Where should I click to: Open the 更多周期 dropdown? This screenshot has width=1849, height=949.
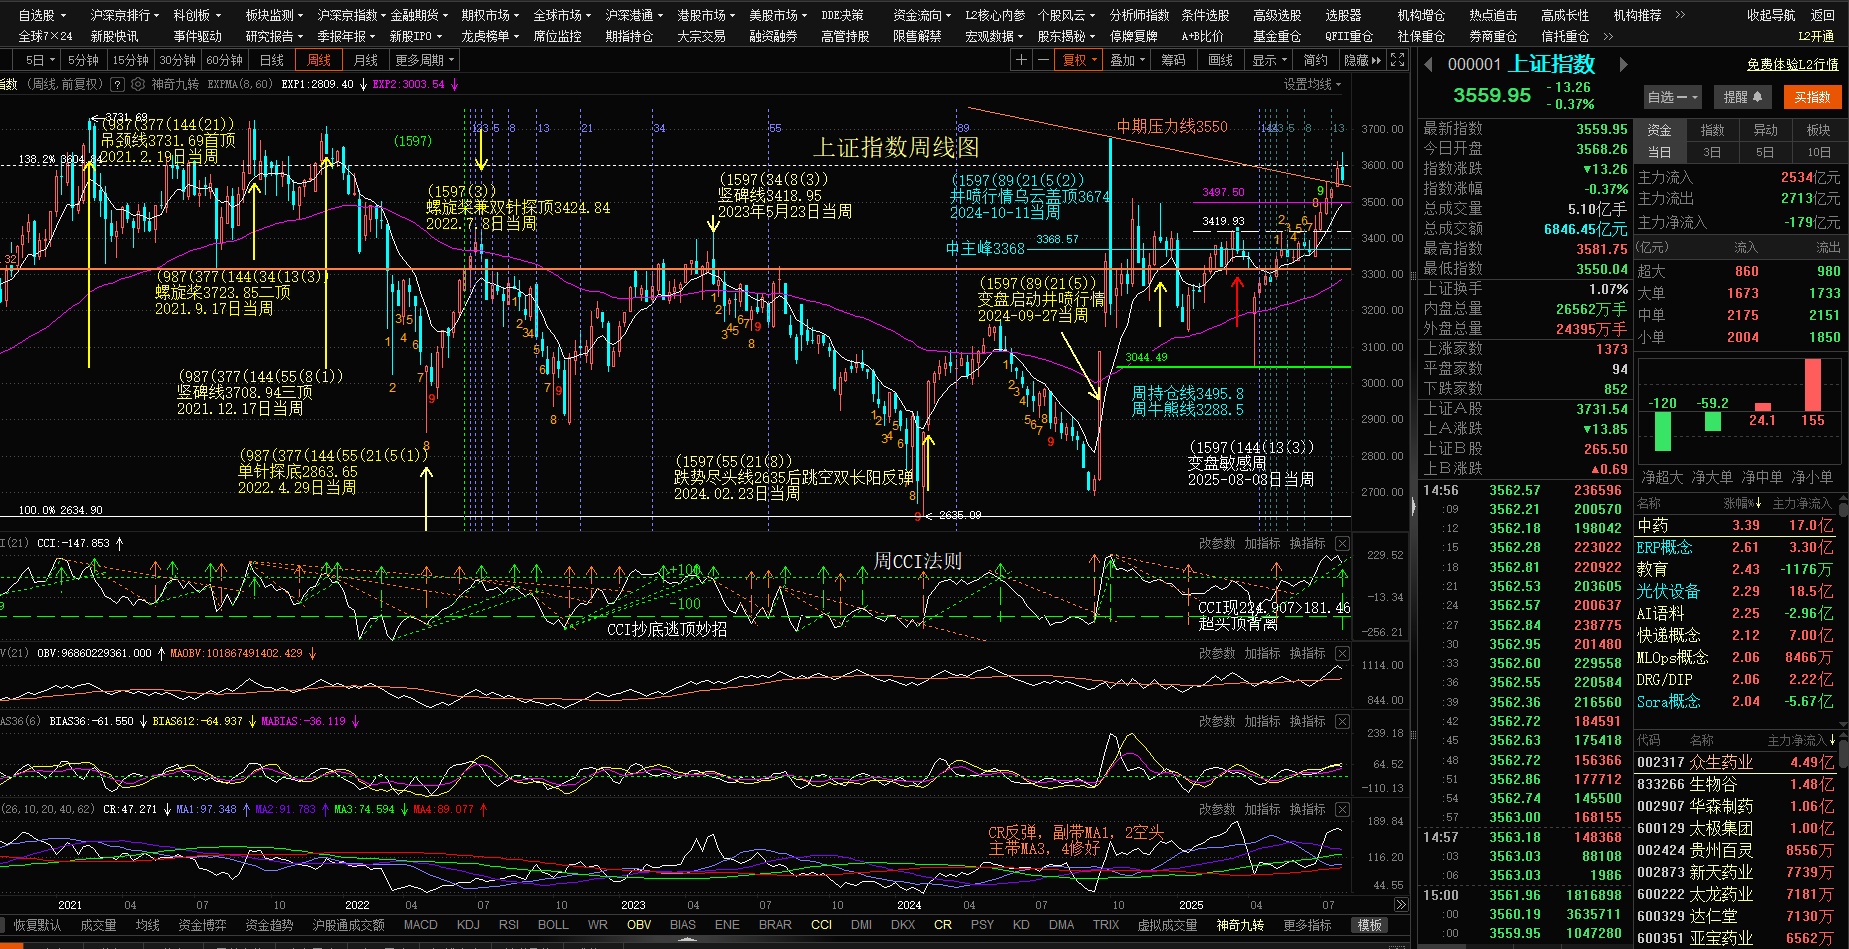click(x=425, y=60)
